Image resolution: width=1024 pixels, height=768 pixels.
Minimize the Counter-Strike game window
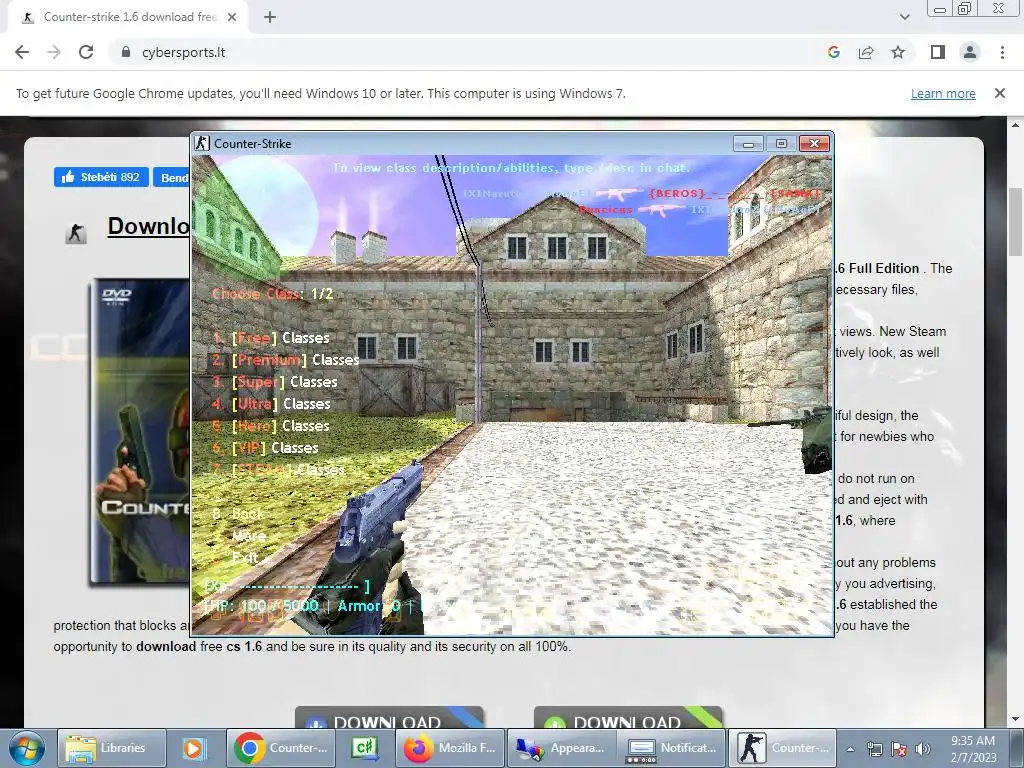point(748,143)
